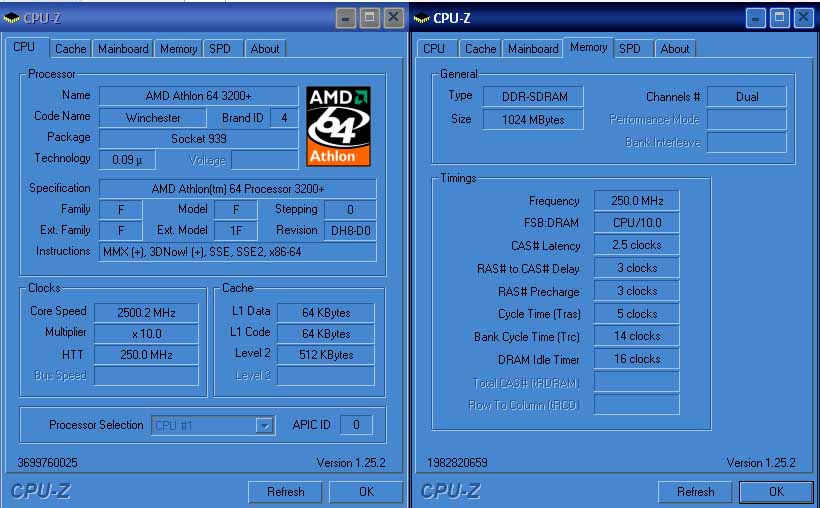Image resolution: width=820 pixels, height=508 pixels.
Task: Open the Processor Selection CPU #1 dropdown
Action: (265, 425)
